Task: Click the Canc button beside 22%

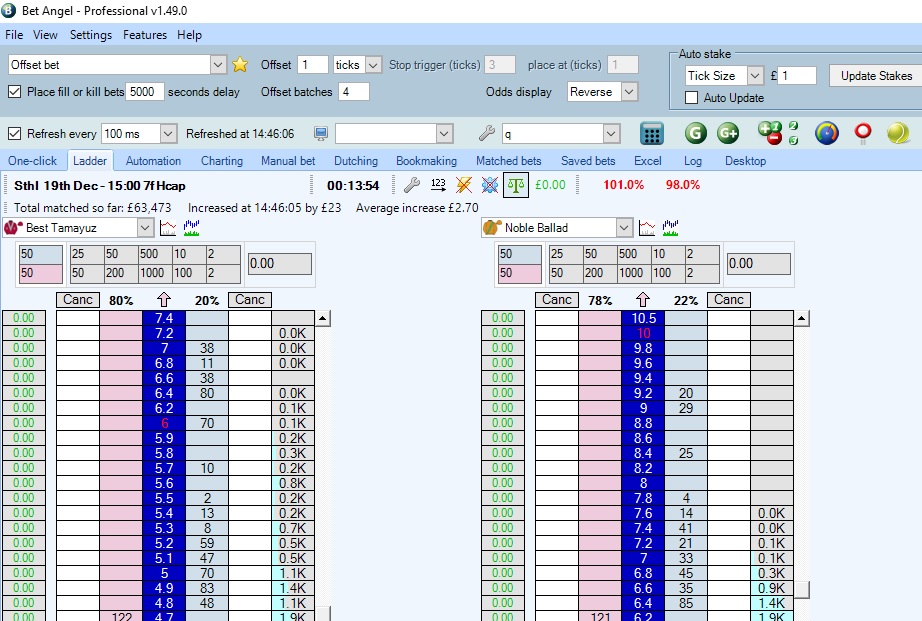Action: [x=729, y=300]
